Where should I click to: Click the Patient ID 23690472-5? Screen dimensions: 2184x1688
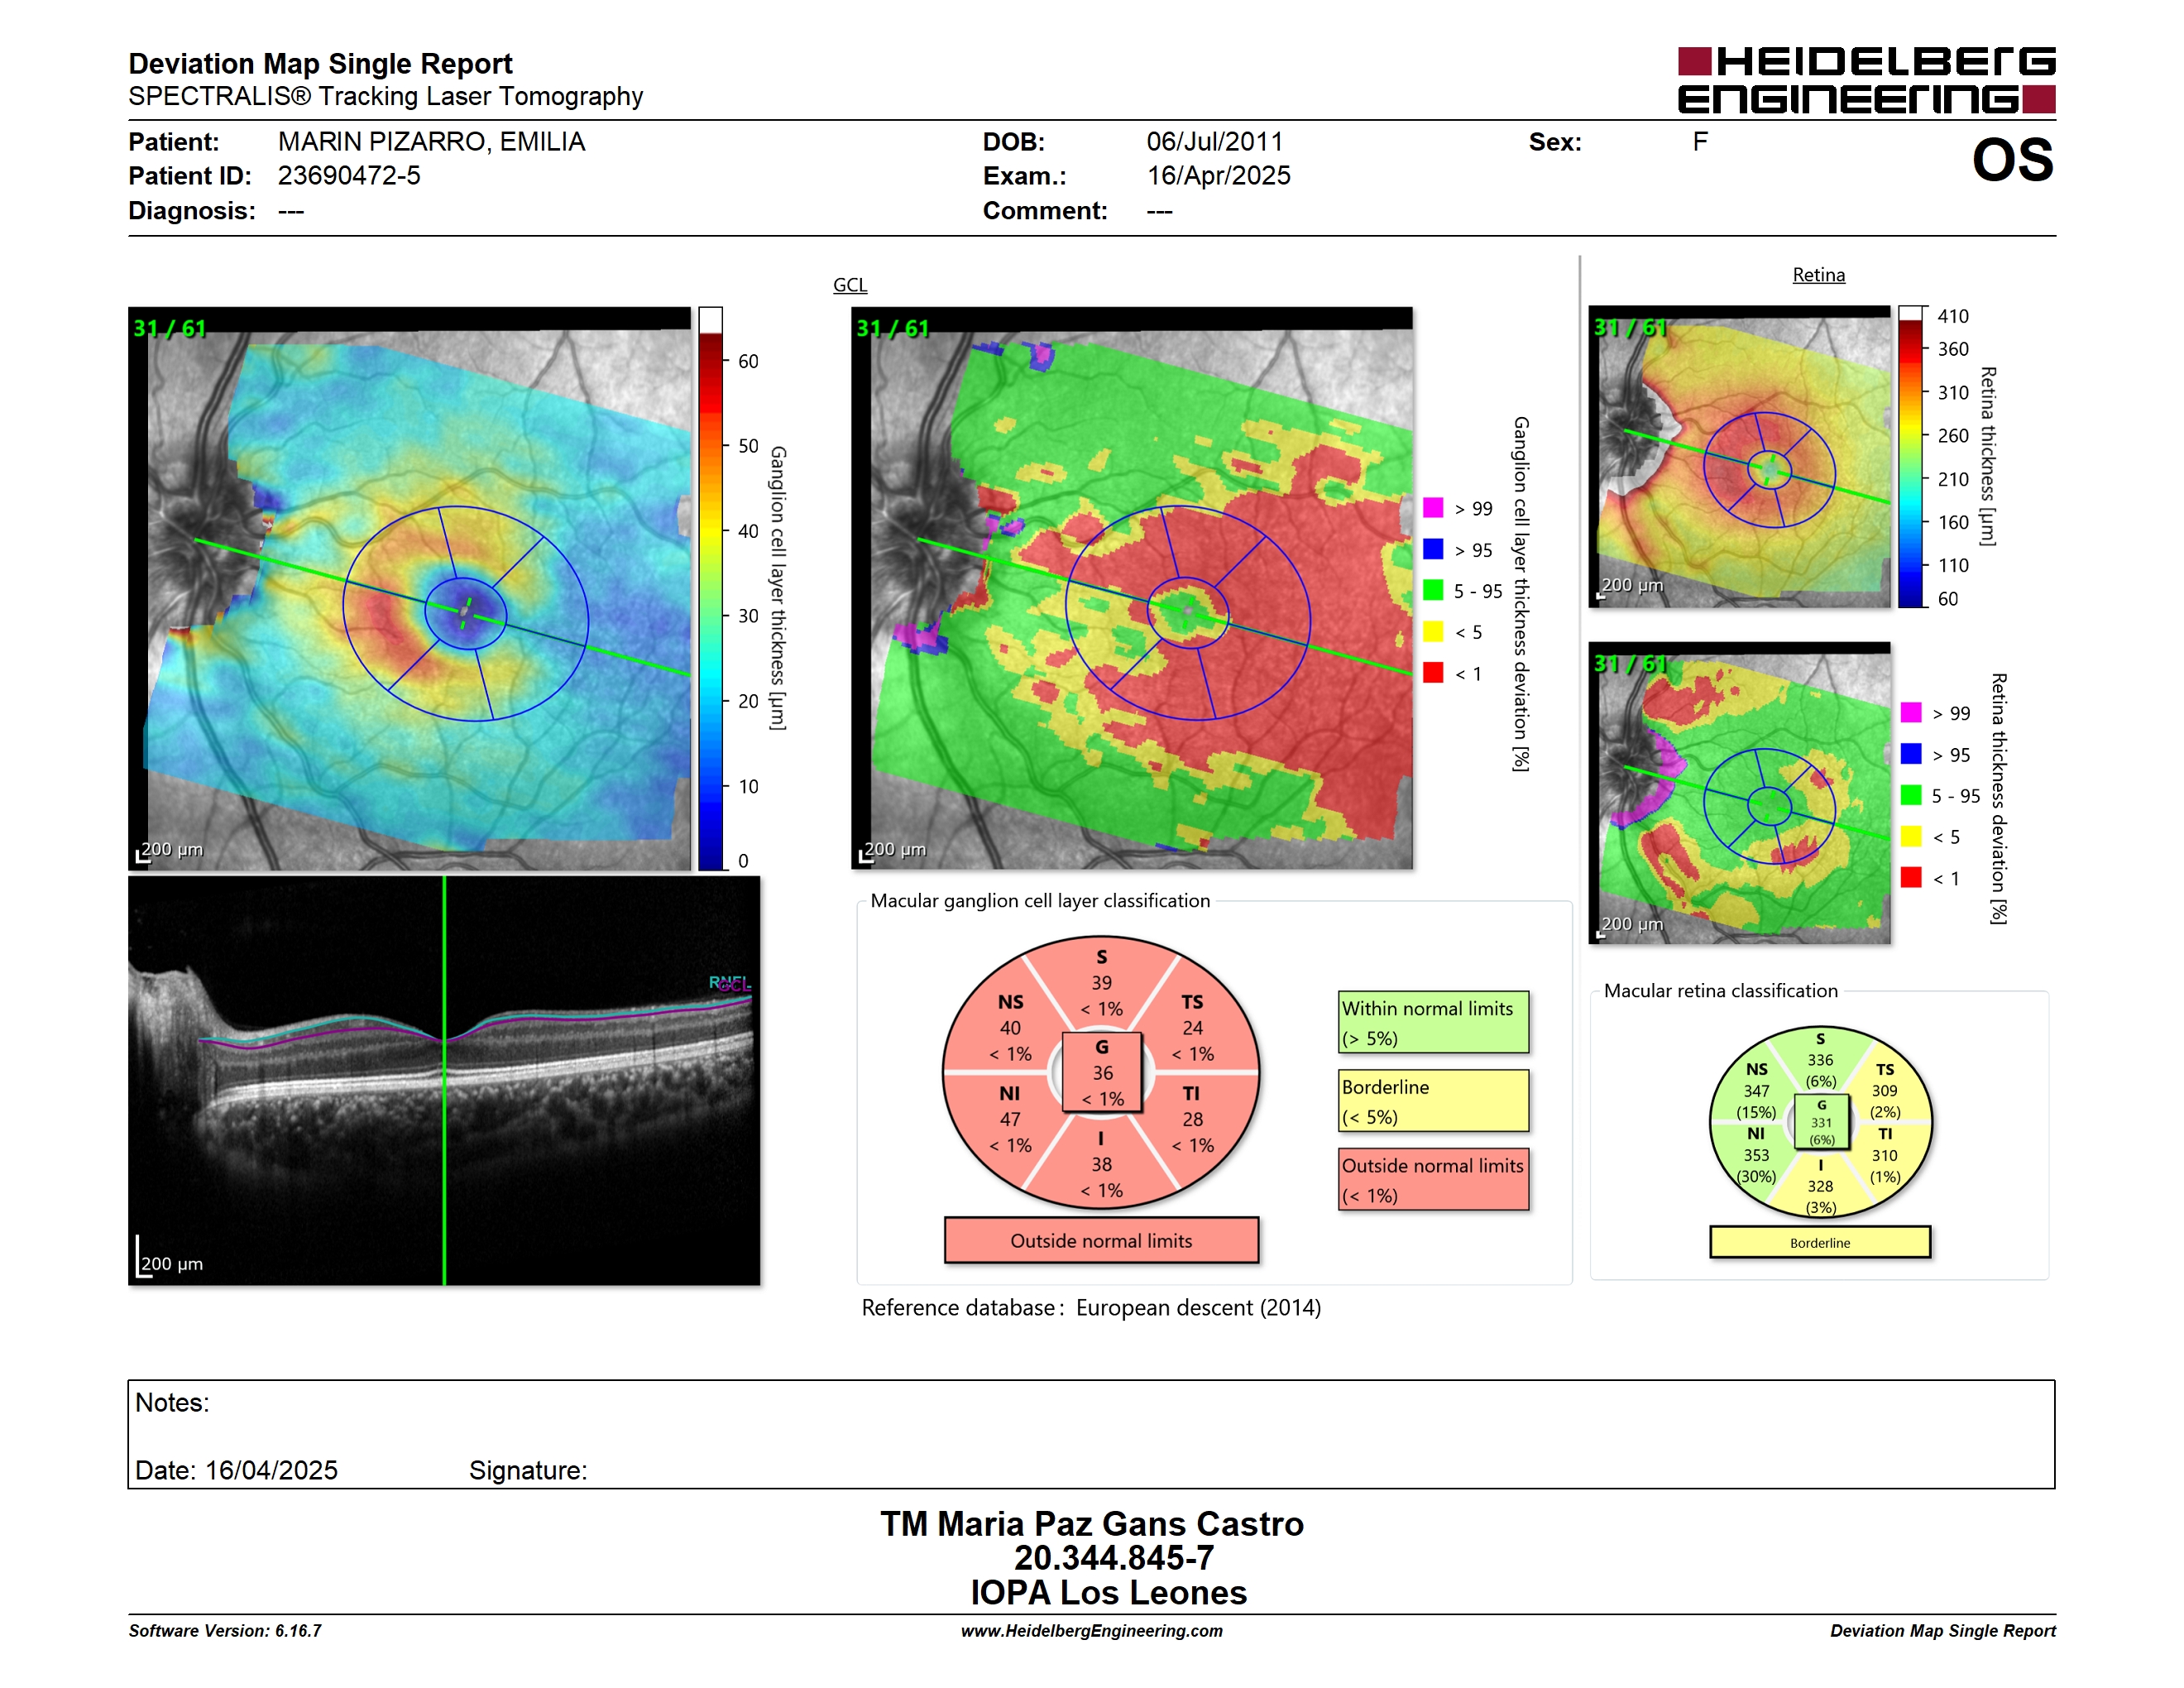click(x=349, y=176)
